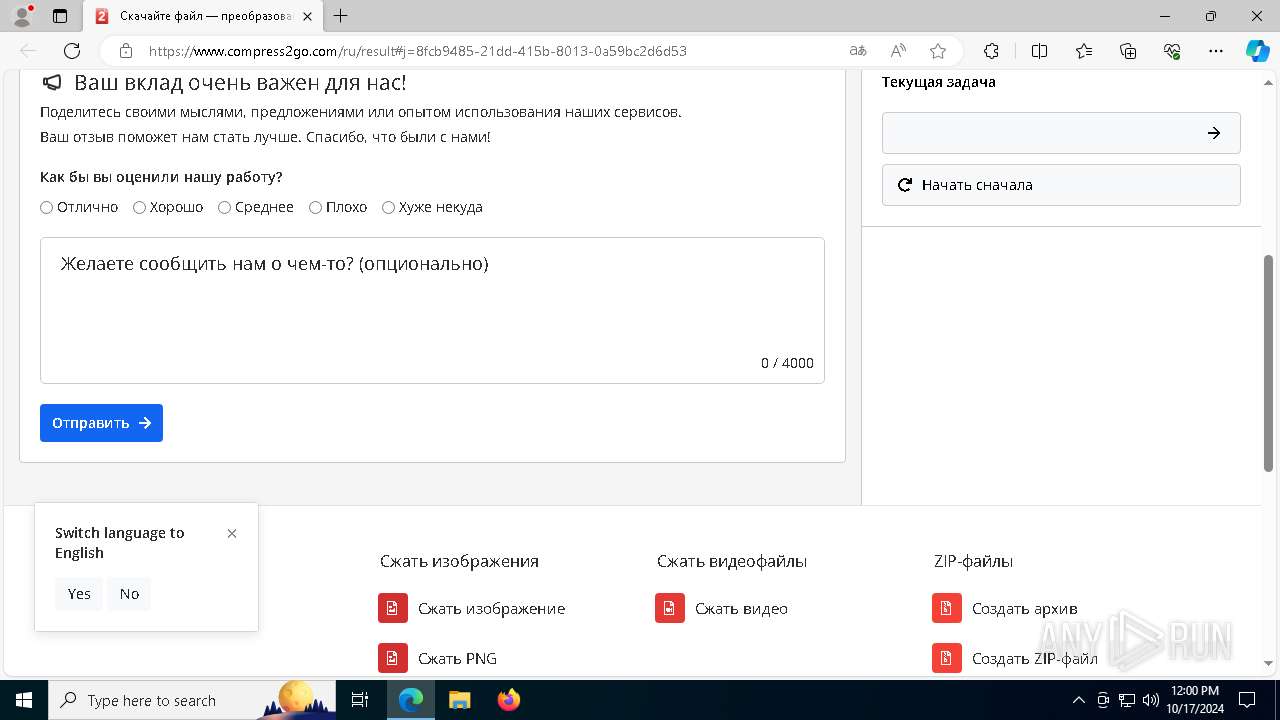Screen dimensions: 1280x720
Task: Open the notification center icon
Action: (x=1247, y=700)
